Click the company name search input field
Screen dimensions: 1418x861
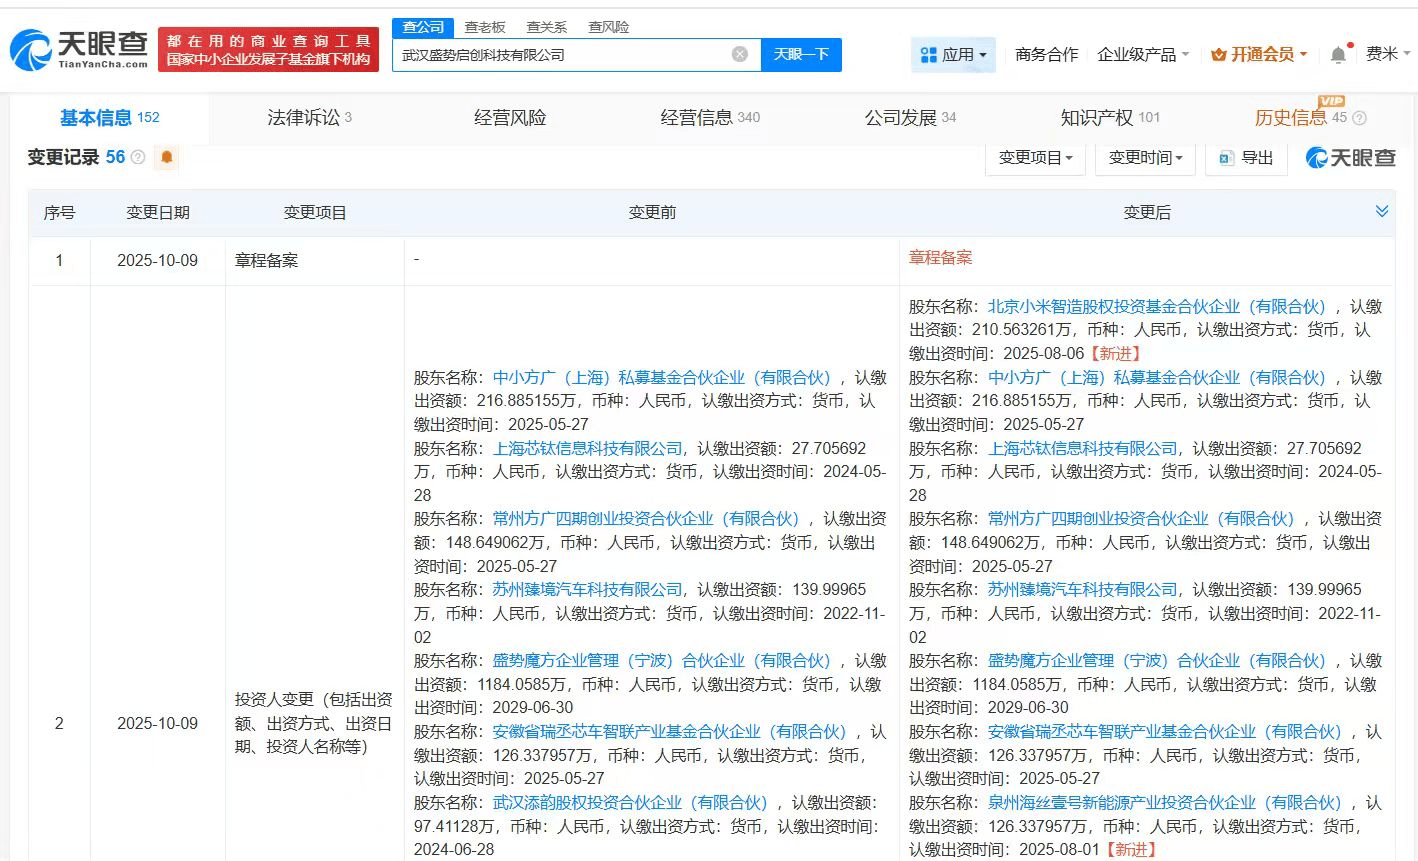pyautogui.click(x=560, y=55)
